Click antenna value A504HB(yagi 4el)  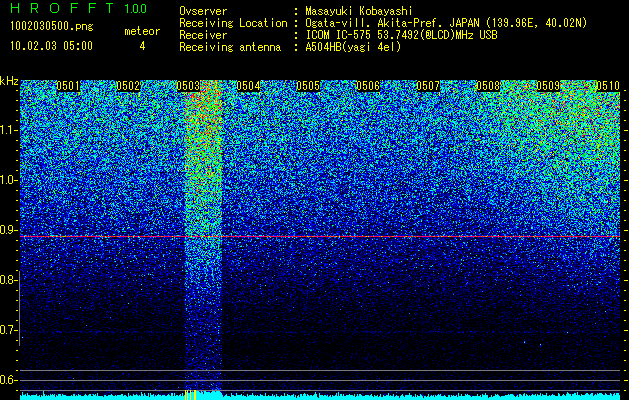(x=353, y=47)
